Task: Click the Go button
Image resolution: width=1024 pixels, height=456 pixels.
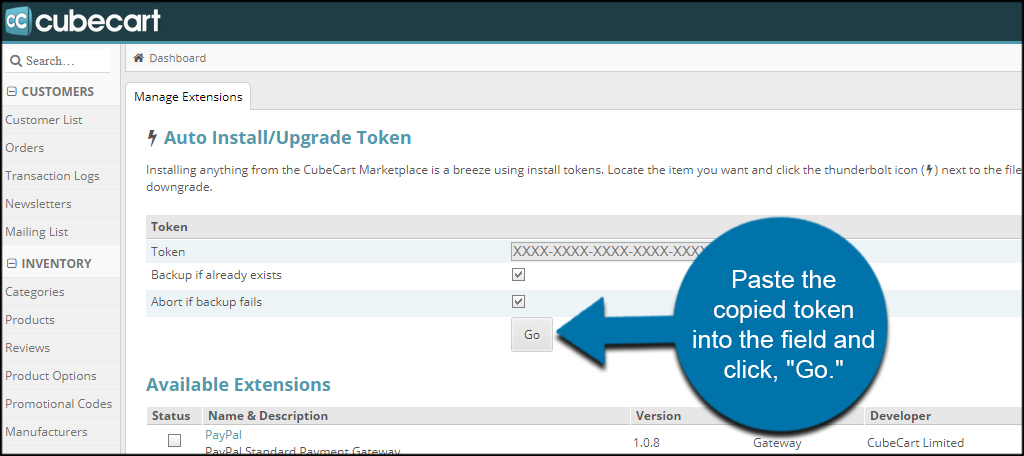Action: [532, 334]
